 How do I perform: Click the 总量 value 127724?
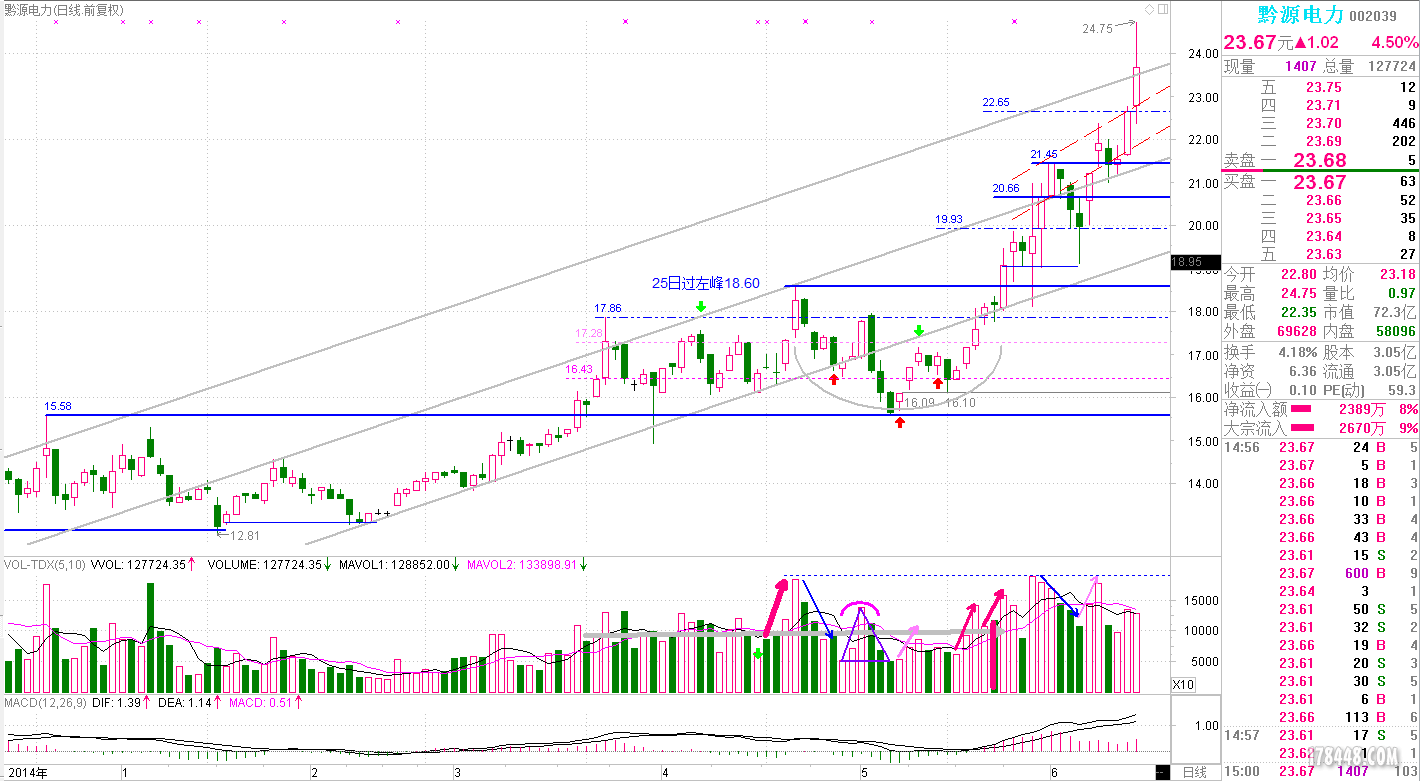pos(1391,67)
